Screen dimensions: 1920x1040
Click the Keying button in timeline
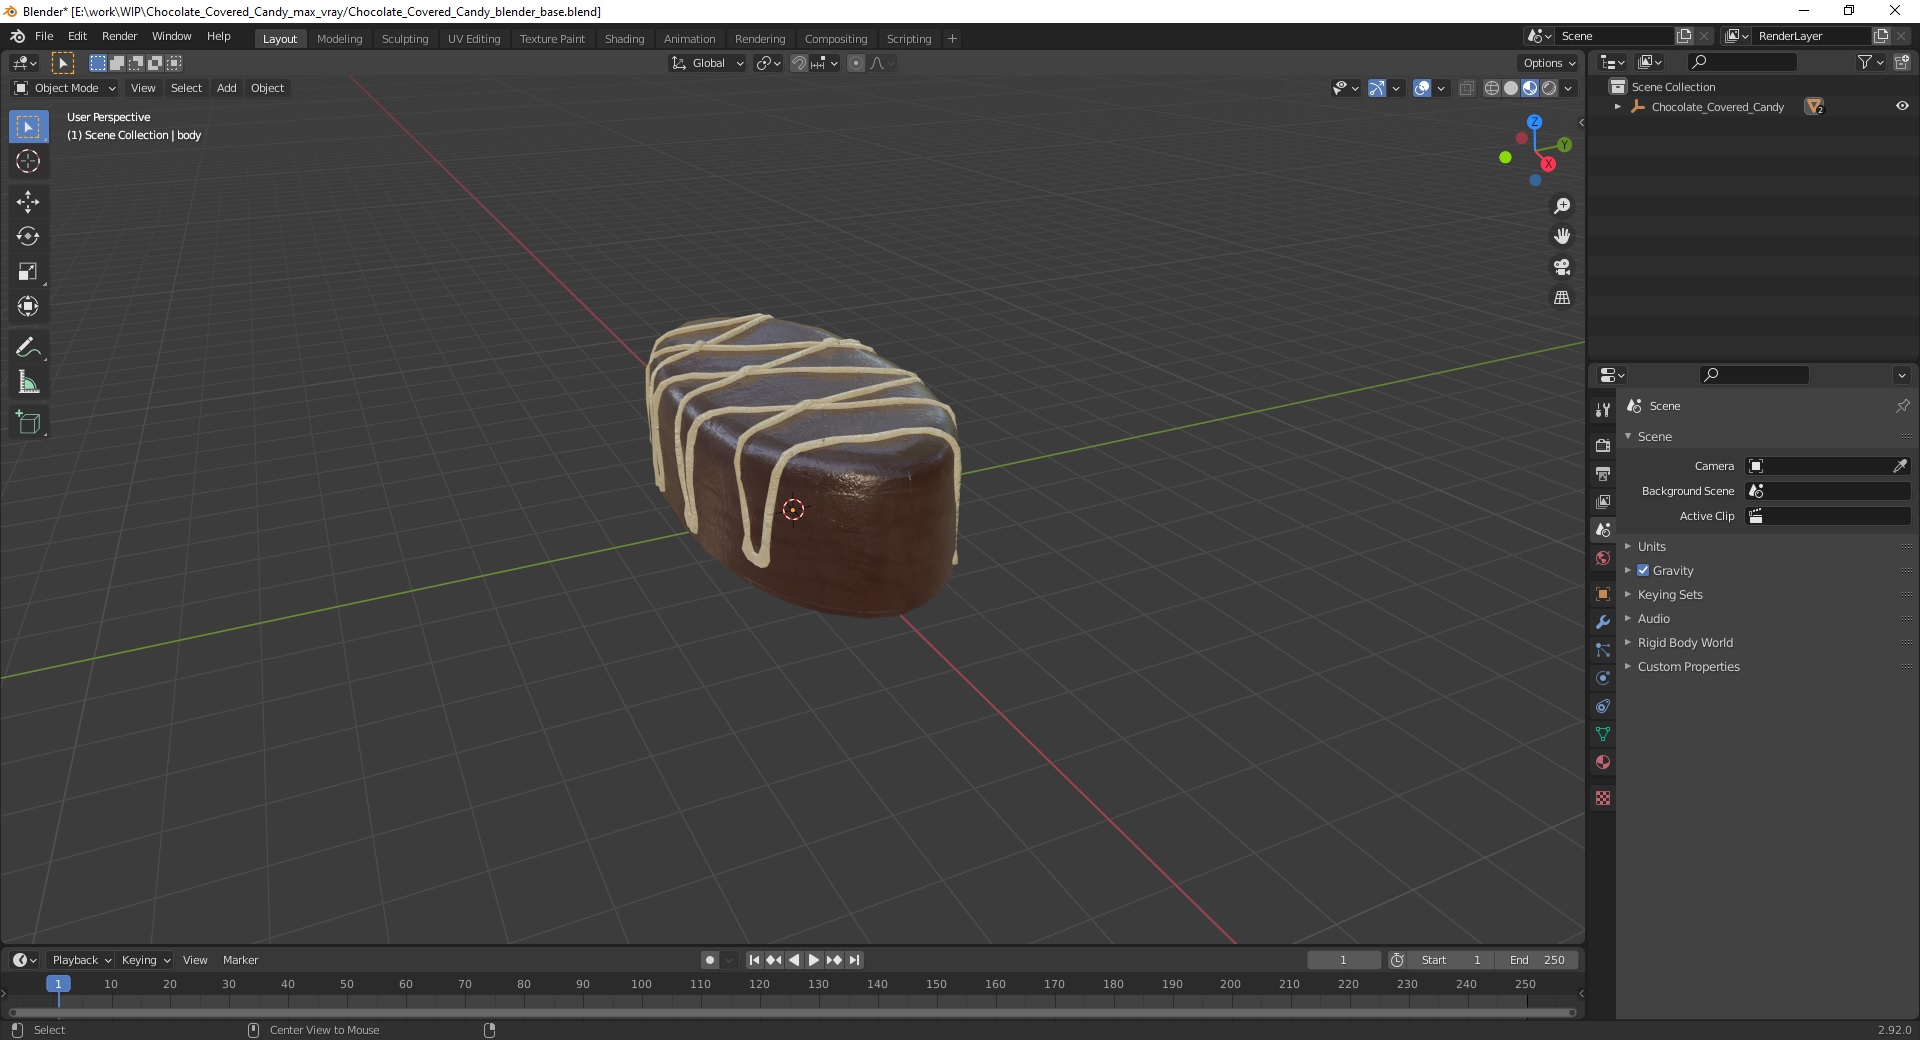[x=146, y=960]
